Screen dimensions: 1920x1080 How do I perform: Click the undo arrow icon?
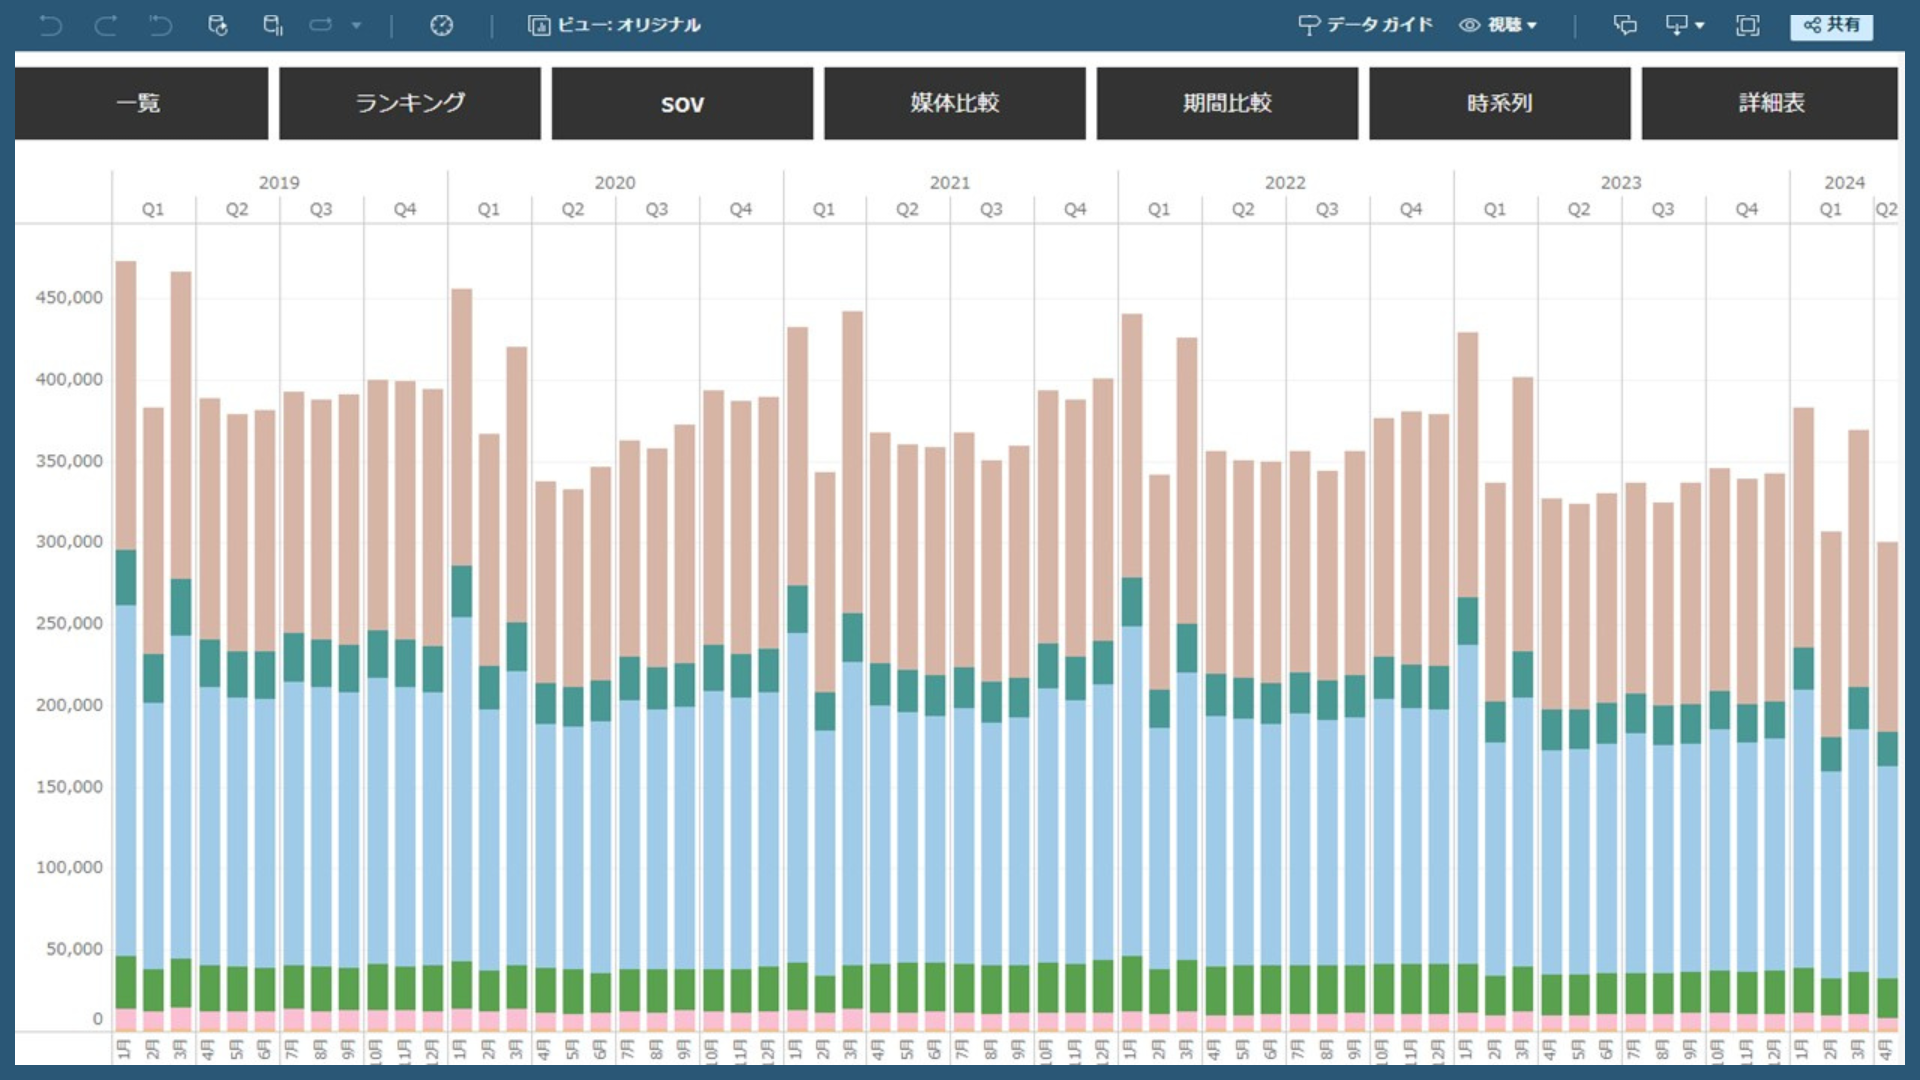click(50, 26)
